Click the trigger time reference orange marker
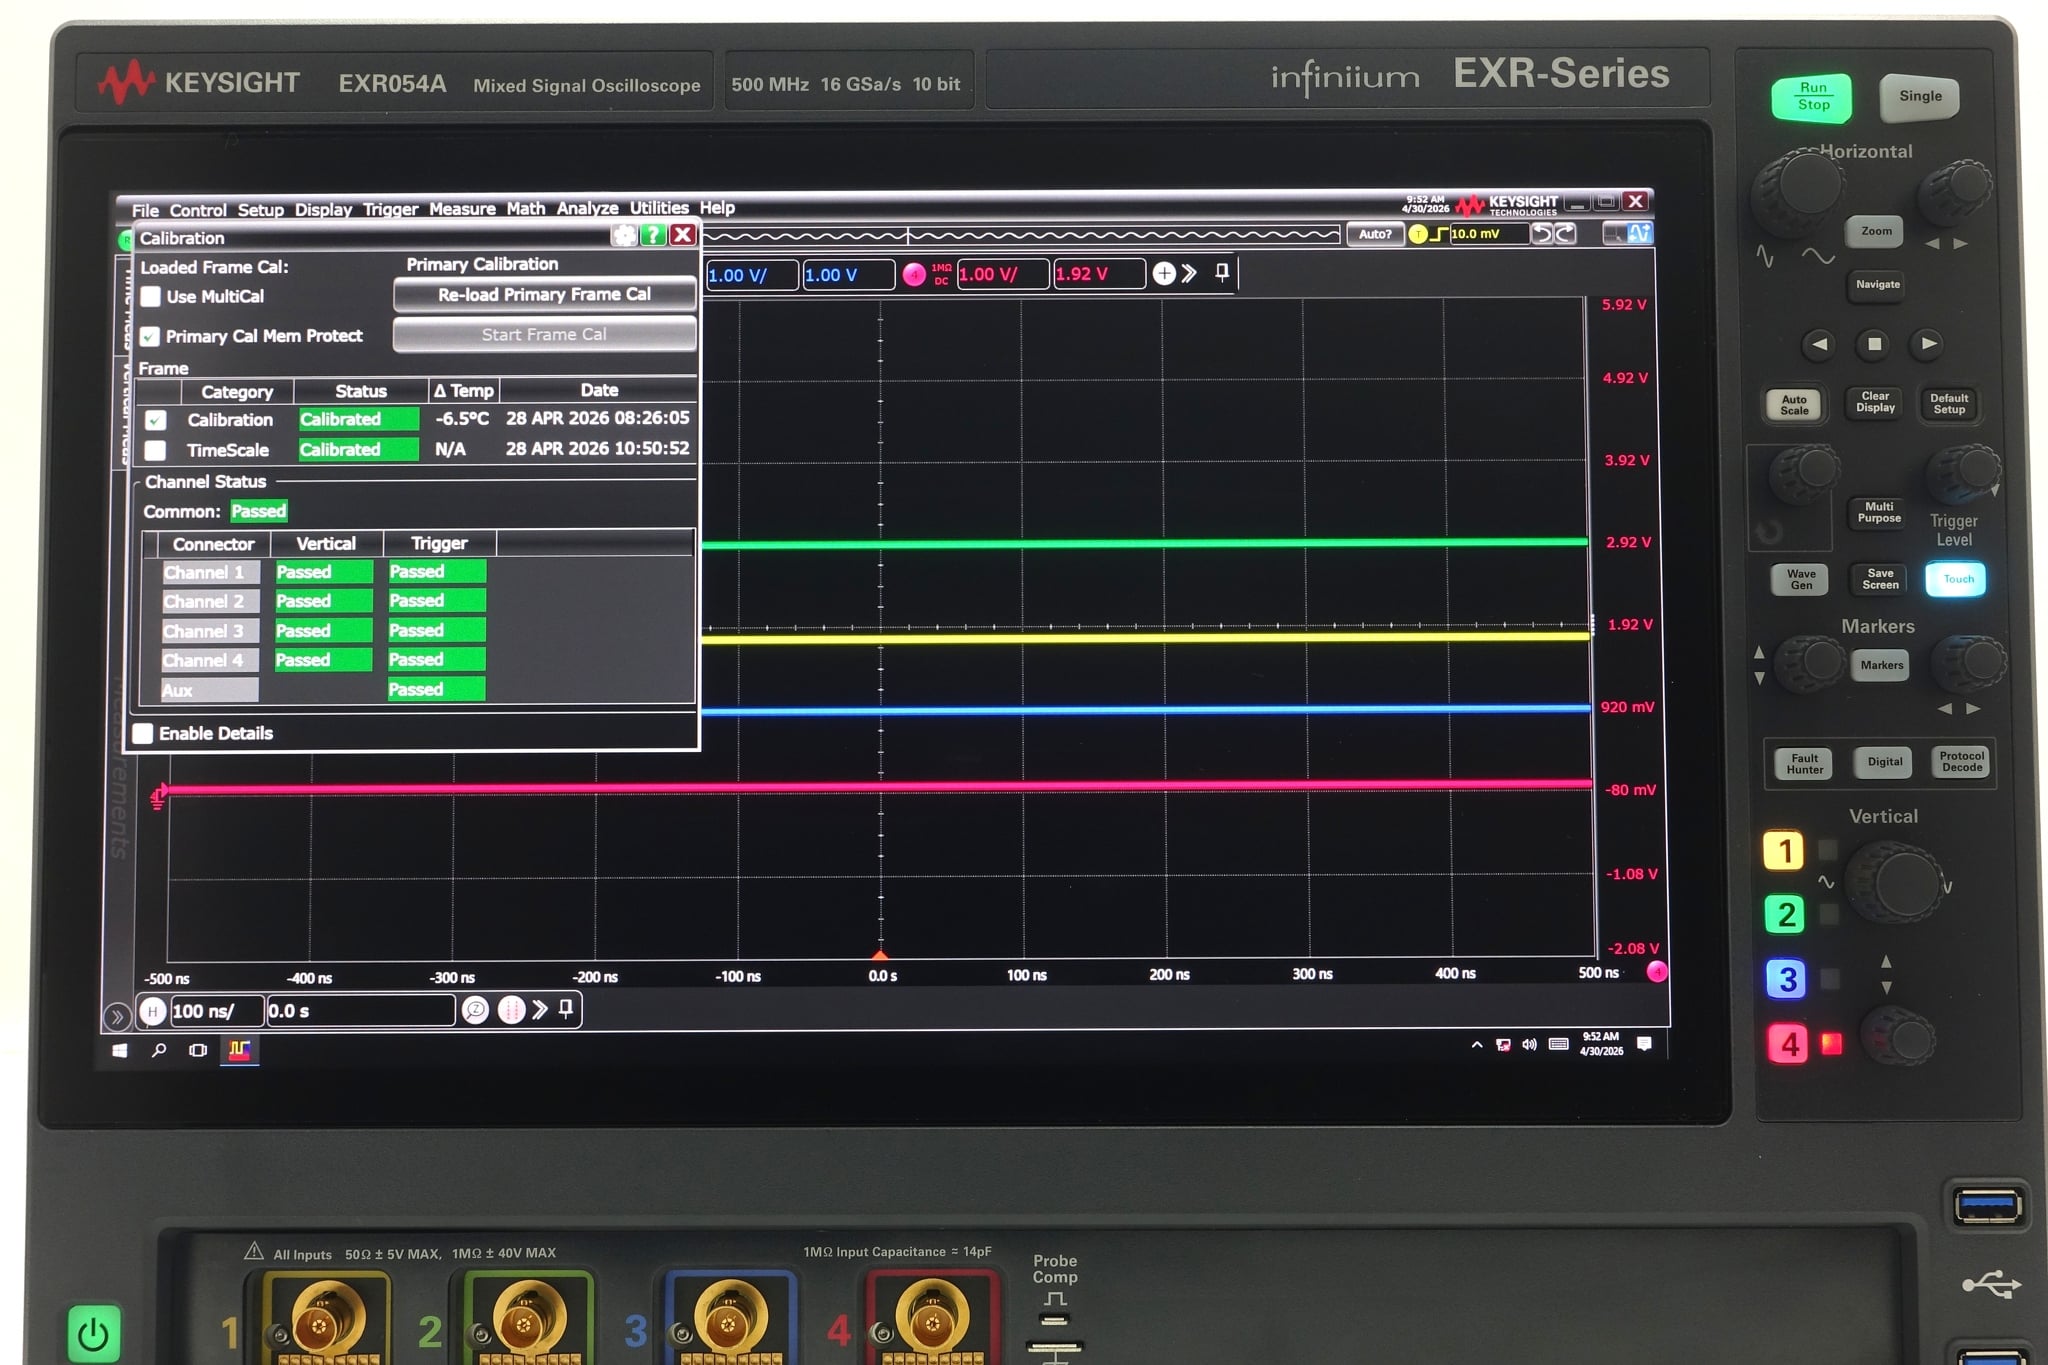The image size is (2048, 1365). (880, 956)
